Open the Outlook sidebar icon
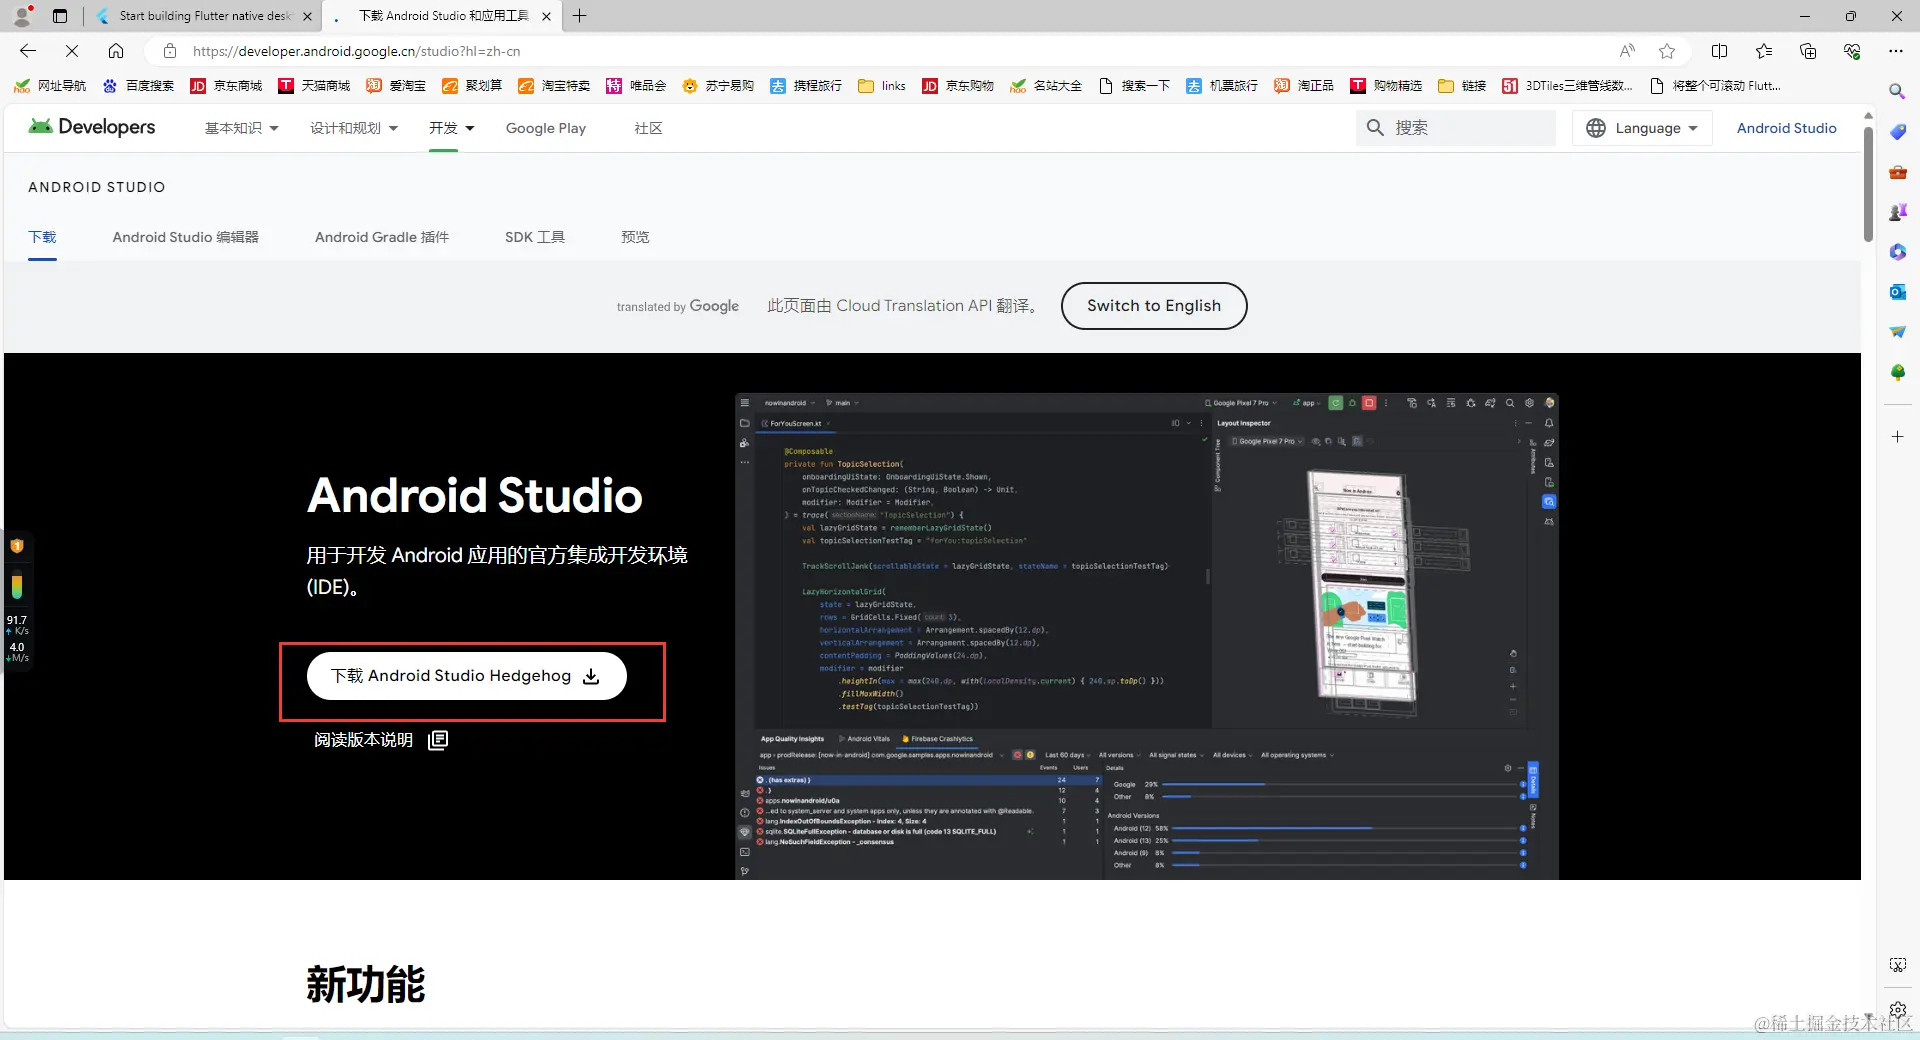 [x=1897, y=292]
